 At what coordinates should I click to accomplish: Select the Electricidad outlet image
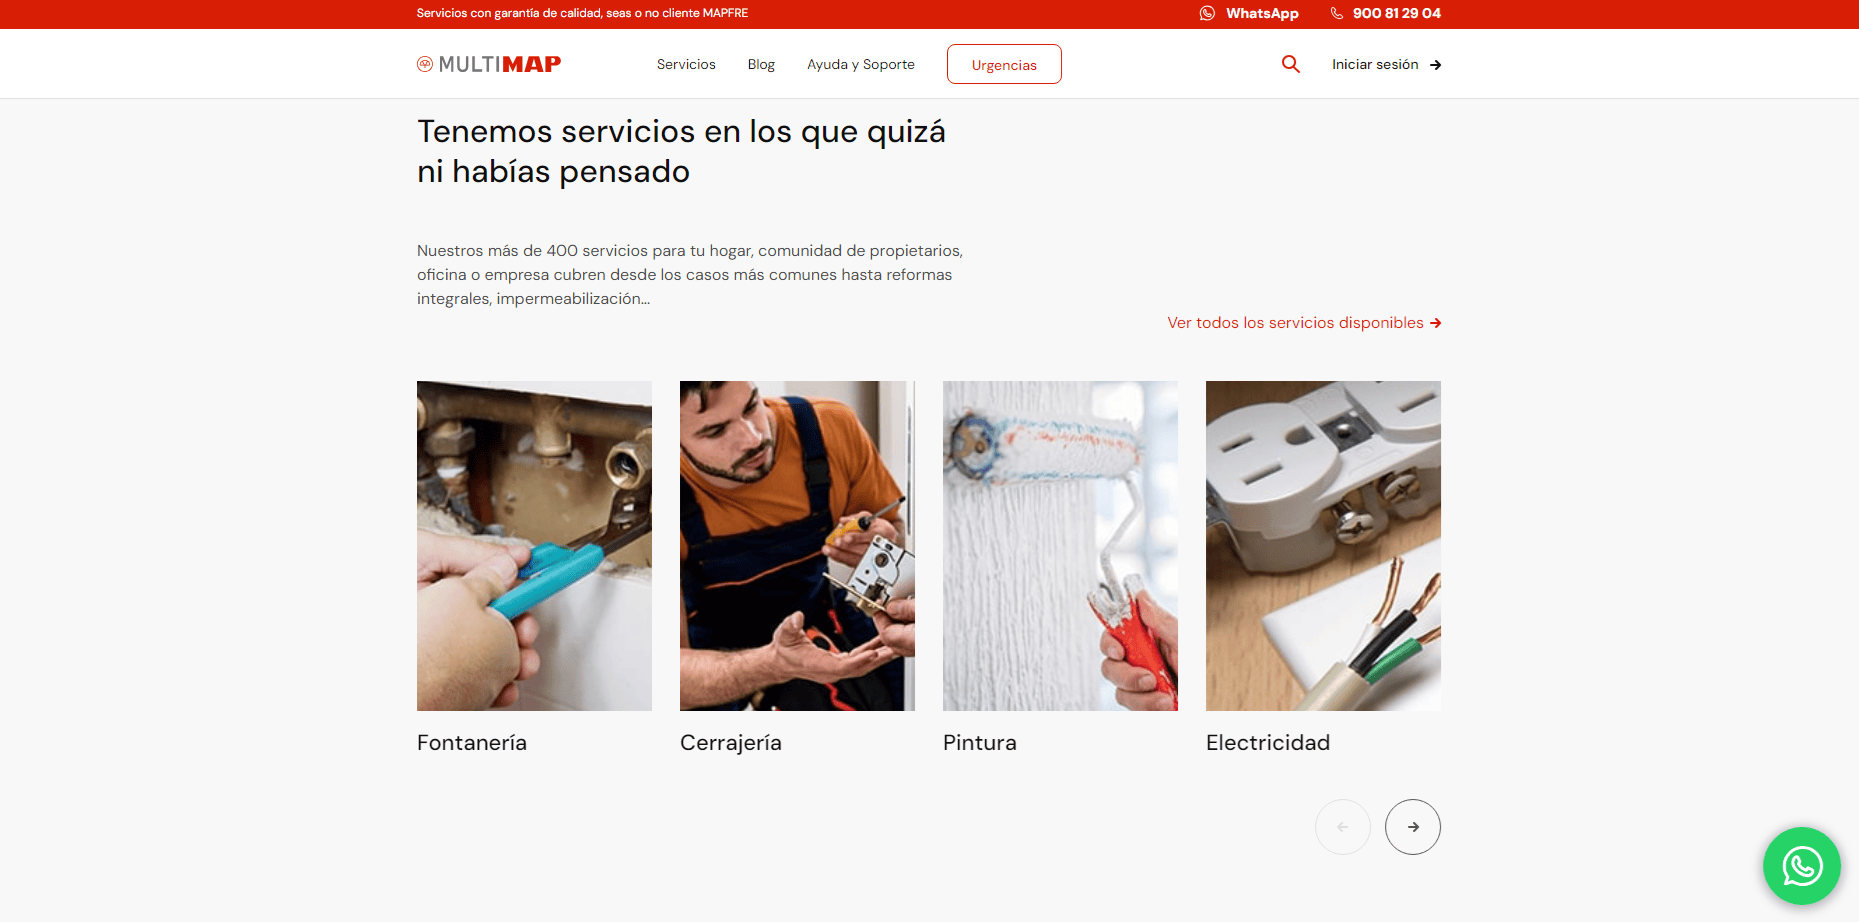point(1323,546)
